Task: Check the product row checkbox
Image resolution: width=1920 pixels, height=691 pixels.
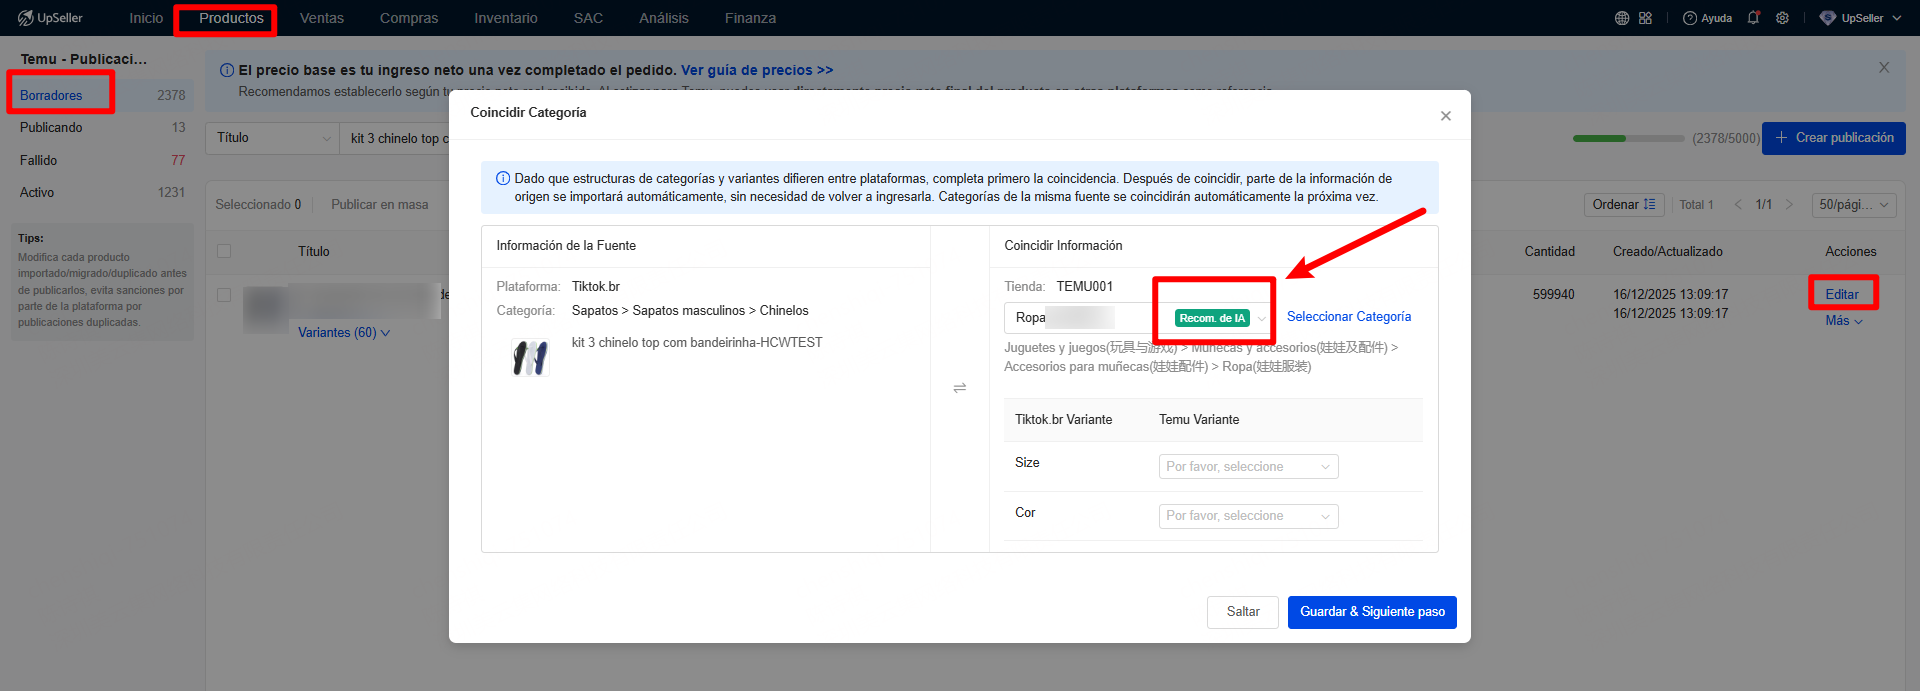Action: [224, 295]
